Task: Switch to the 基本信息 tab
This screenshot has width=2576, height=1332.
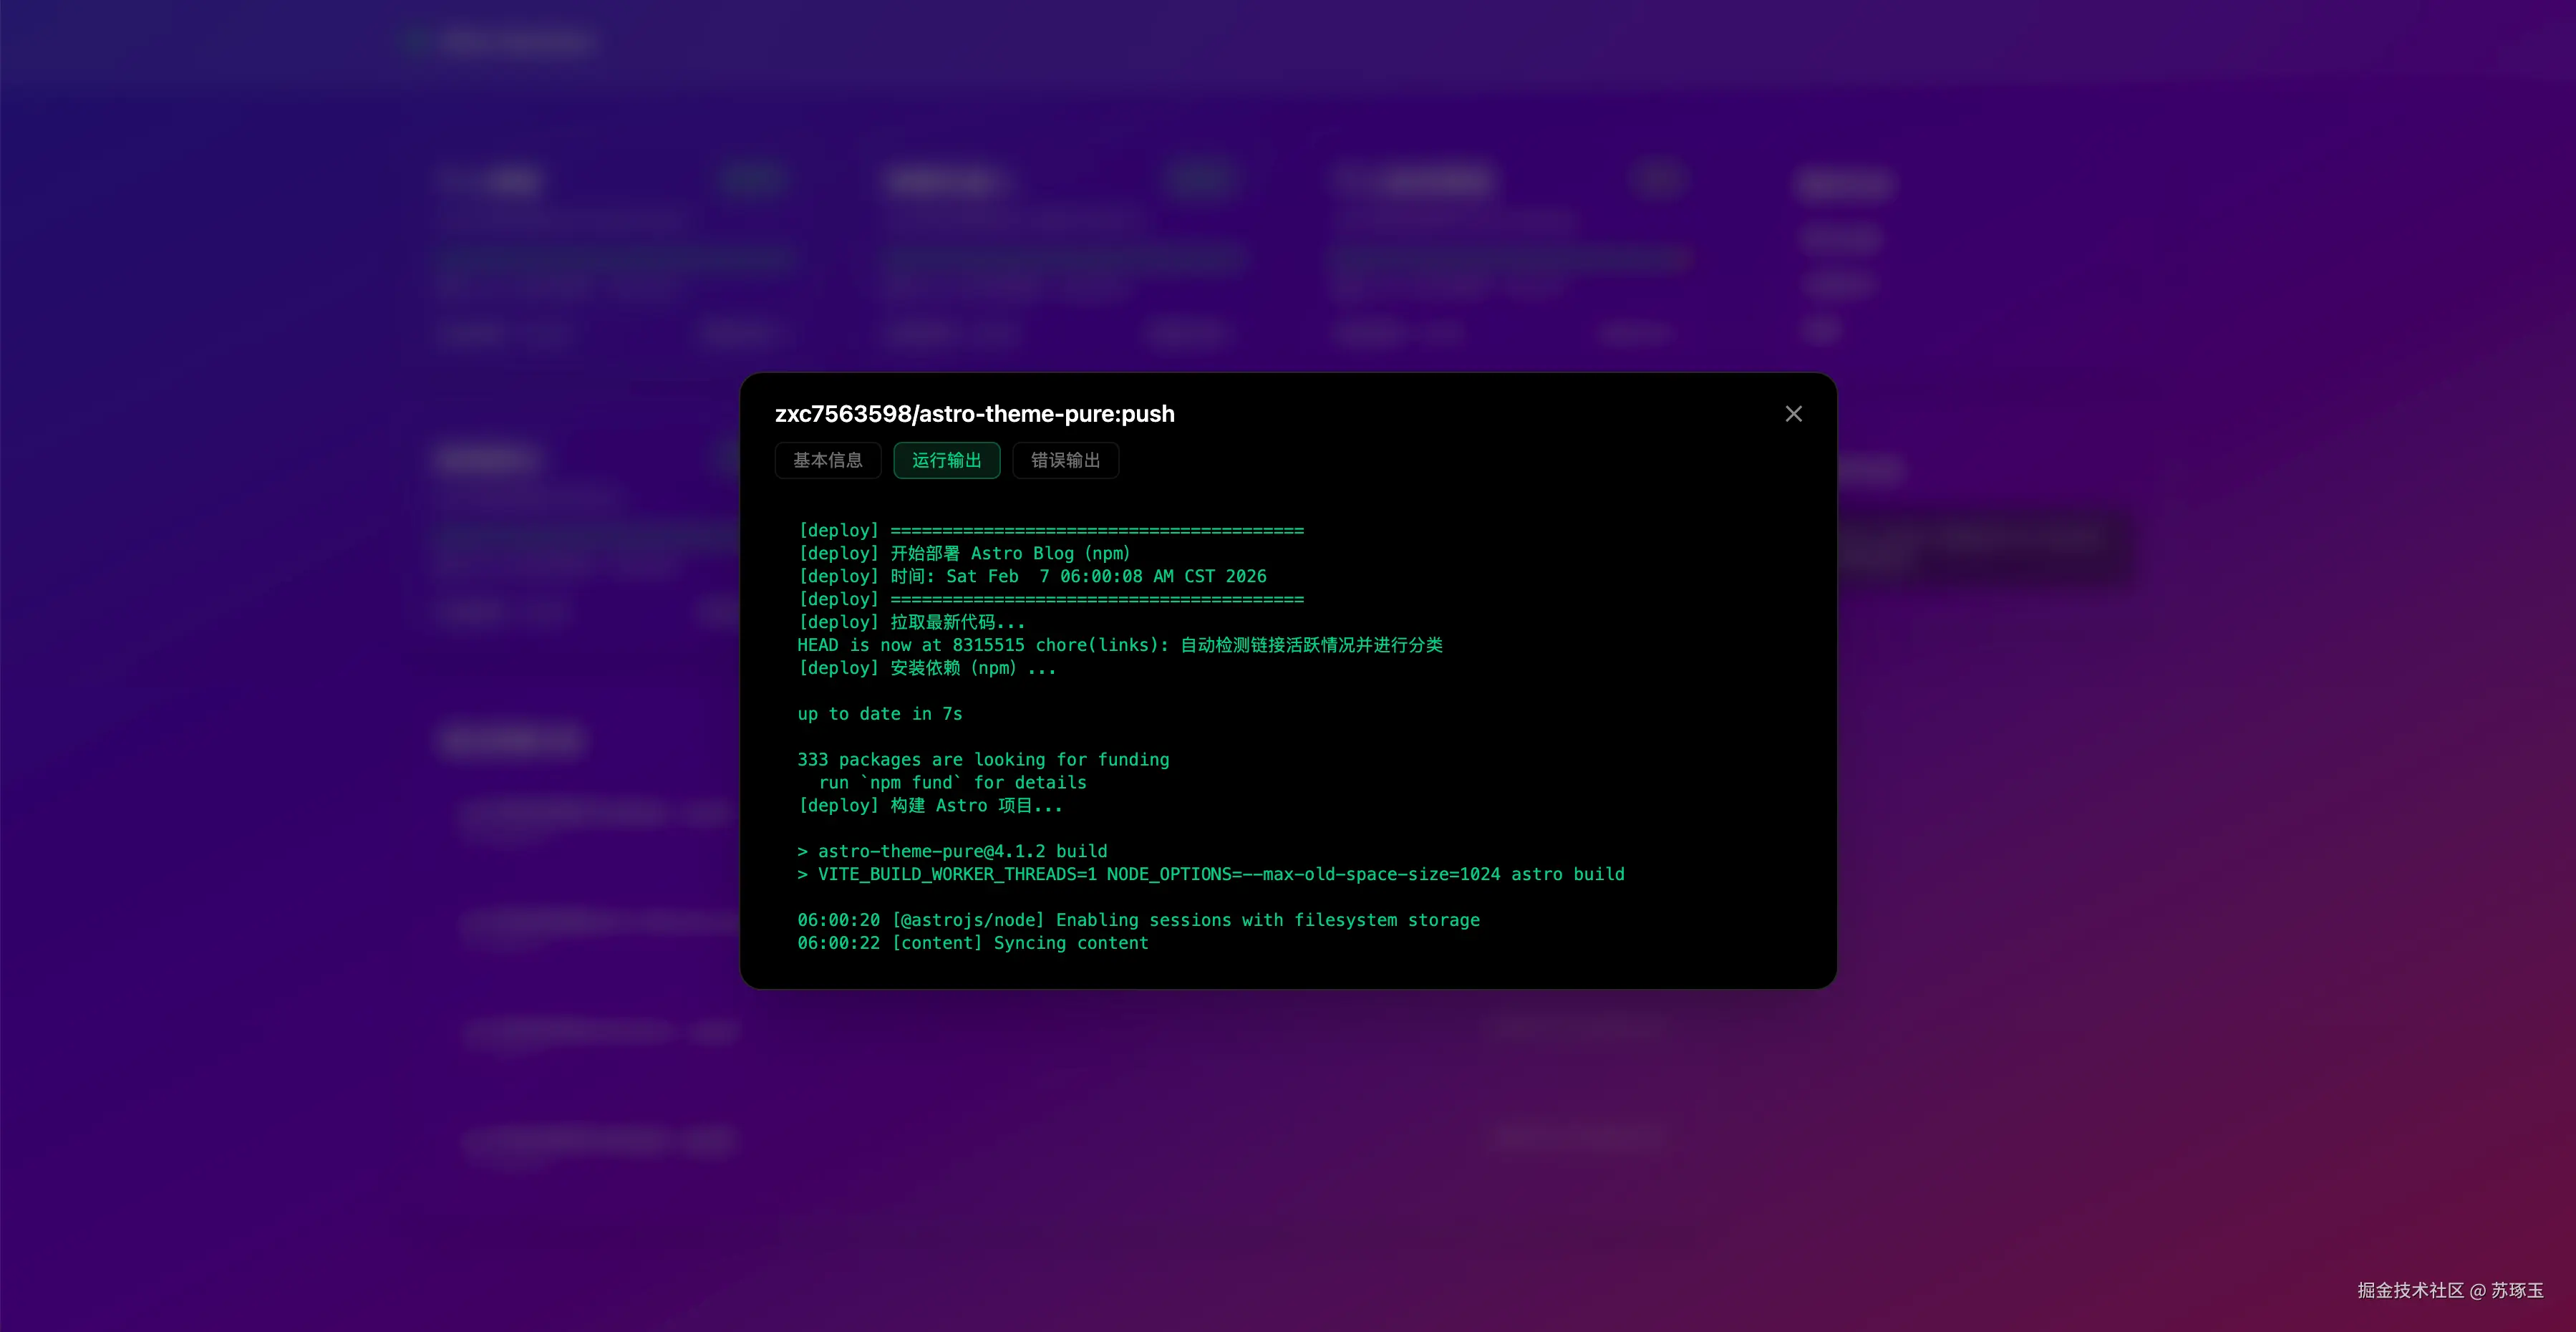Action: coord(827,460)
